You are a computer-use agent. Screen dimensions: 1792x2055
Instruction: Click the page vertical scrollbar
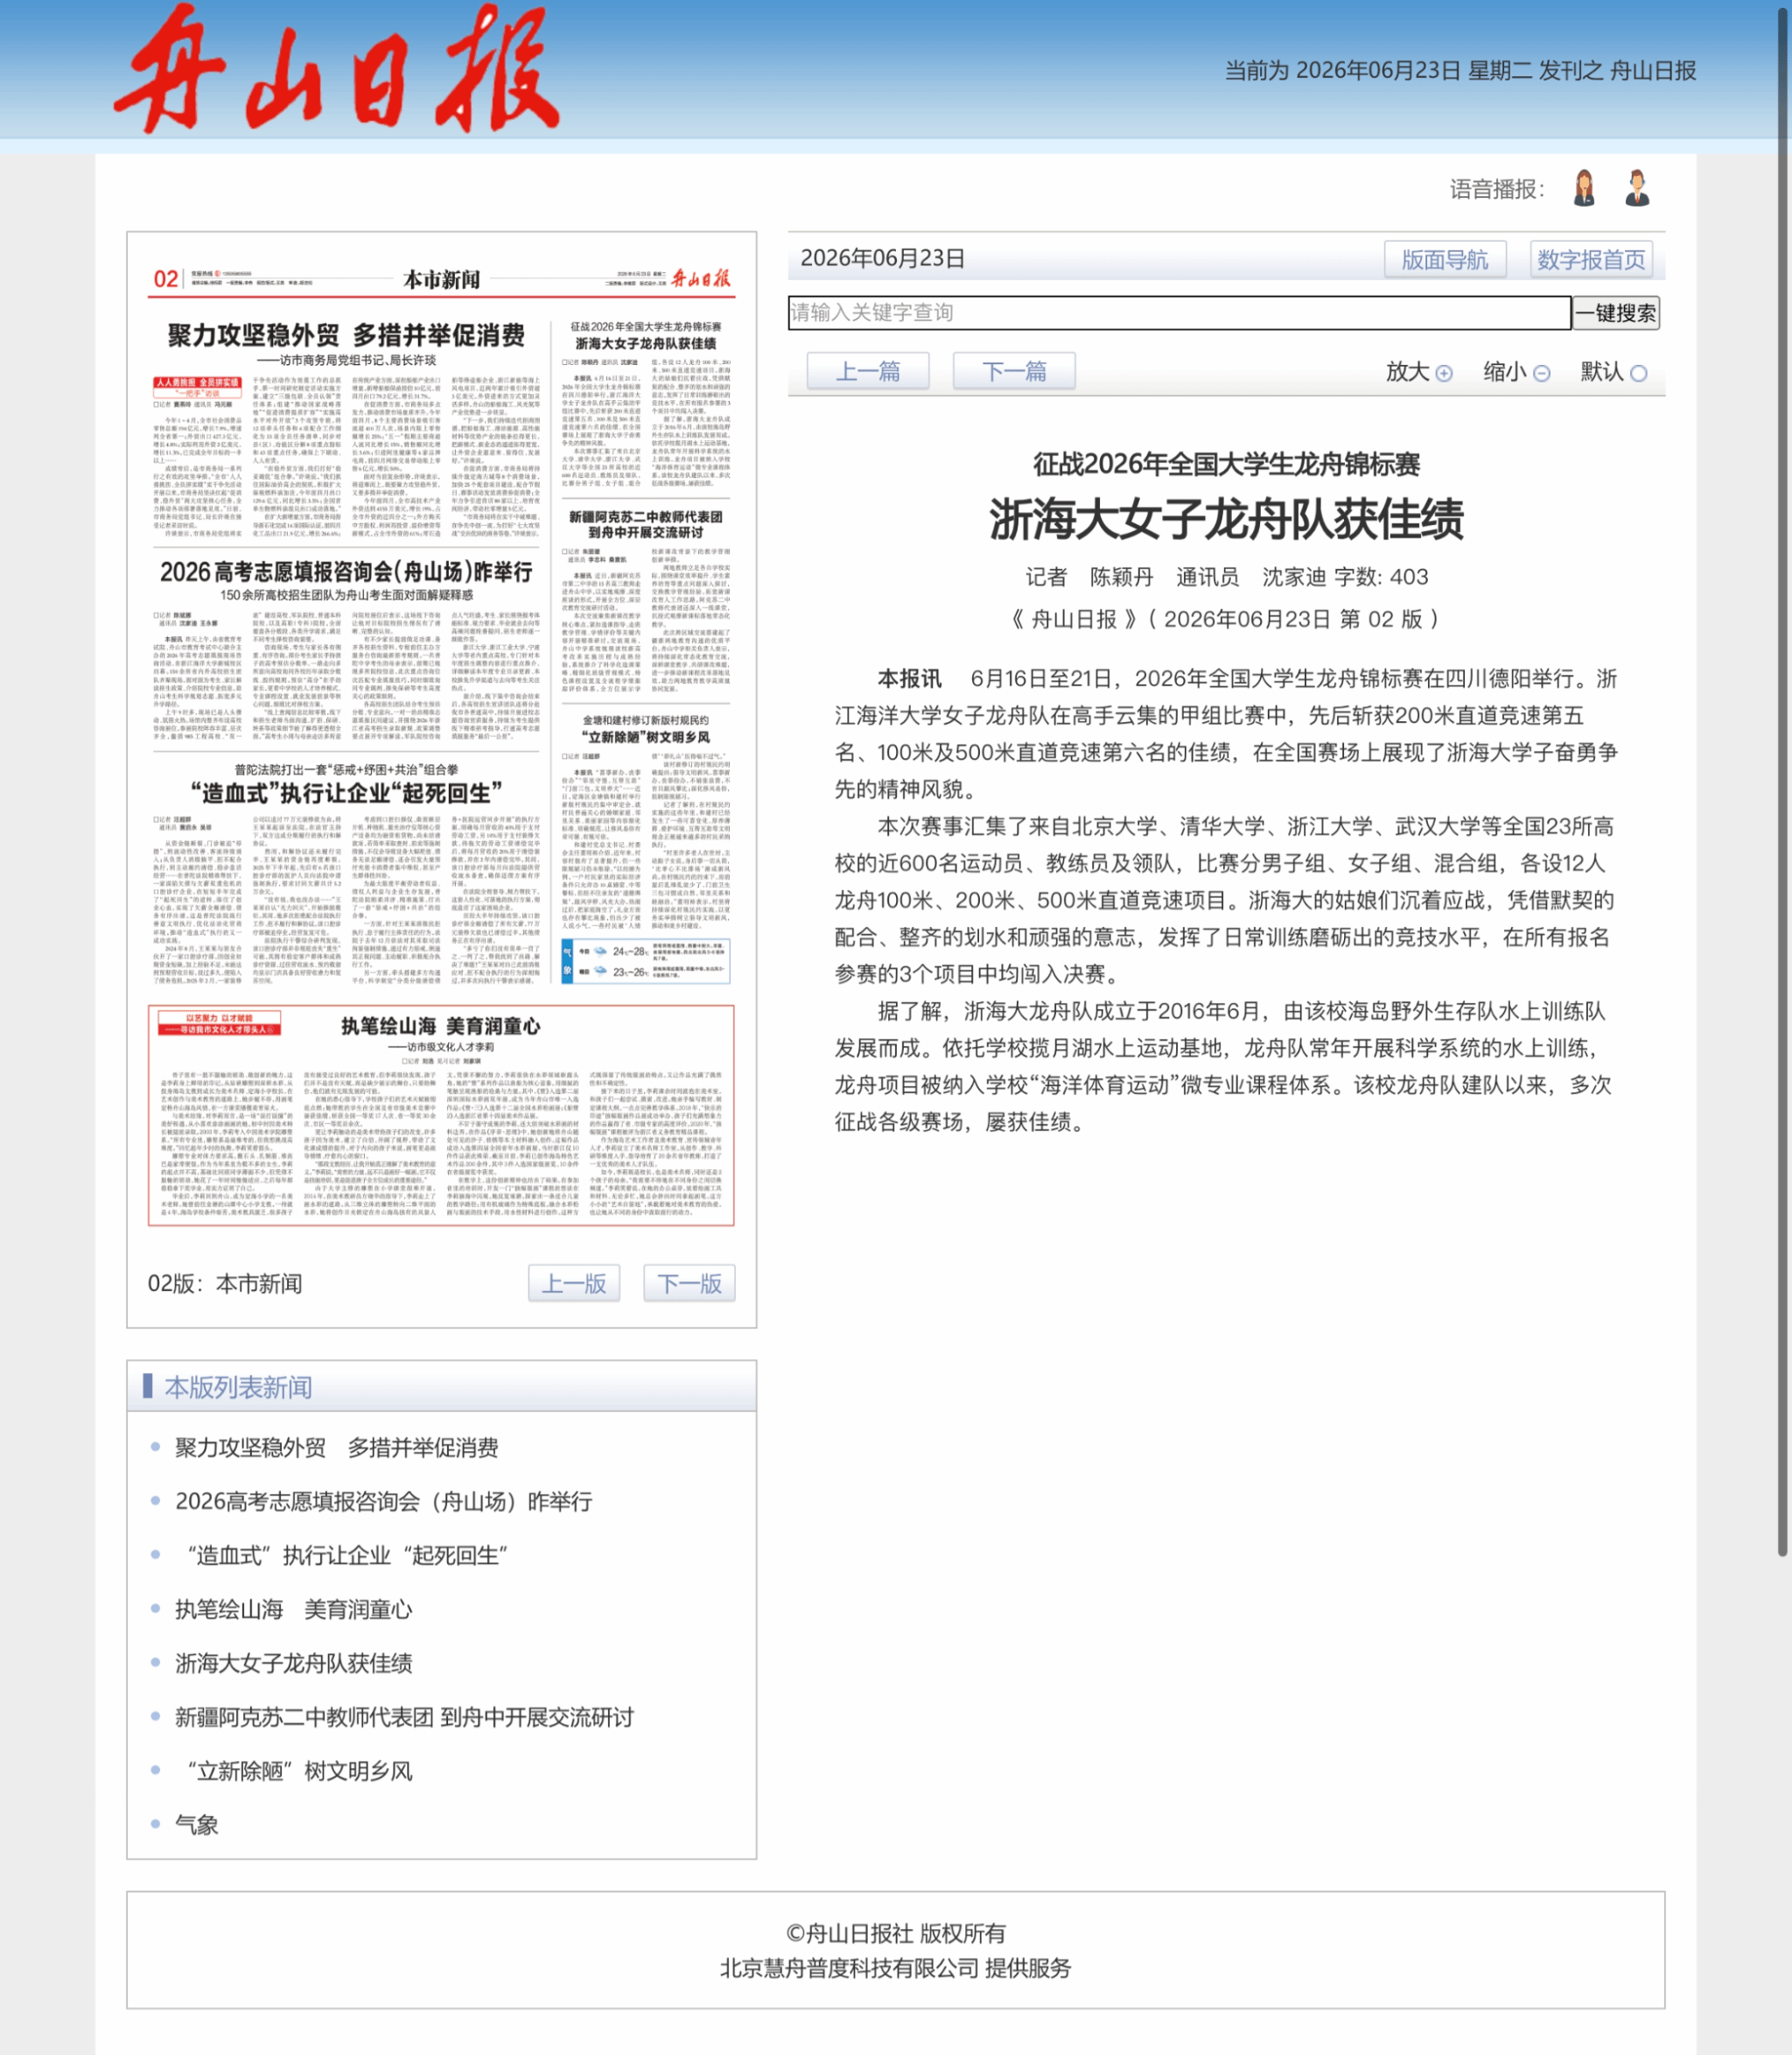(1782, 780)
